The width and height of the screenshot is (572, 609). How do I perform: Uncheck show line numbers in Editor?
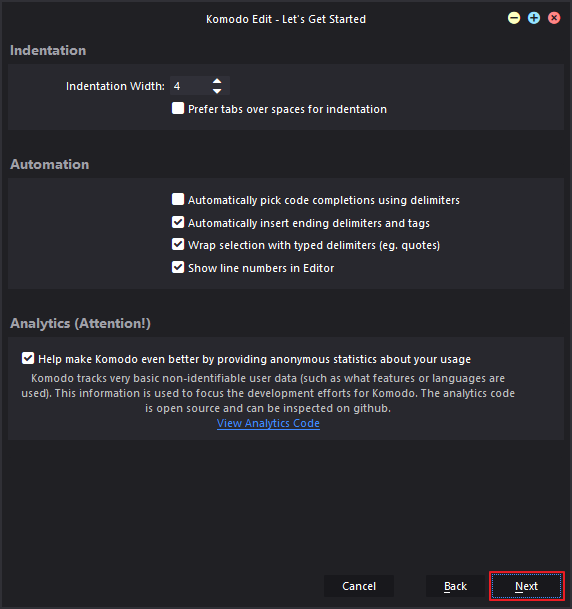coord(178,267)
